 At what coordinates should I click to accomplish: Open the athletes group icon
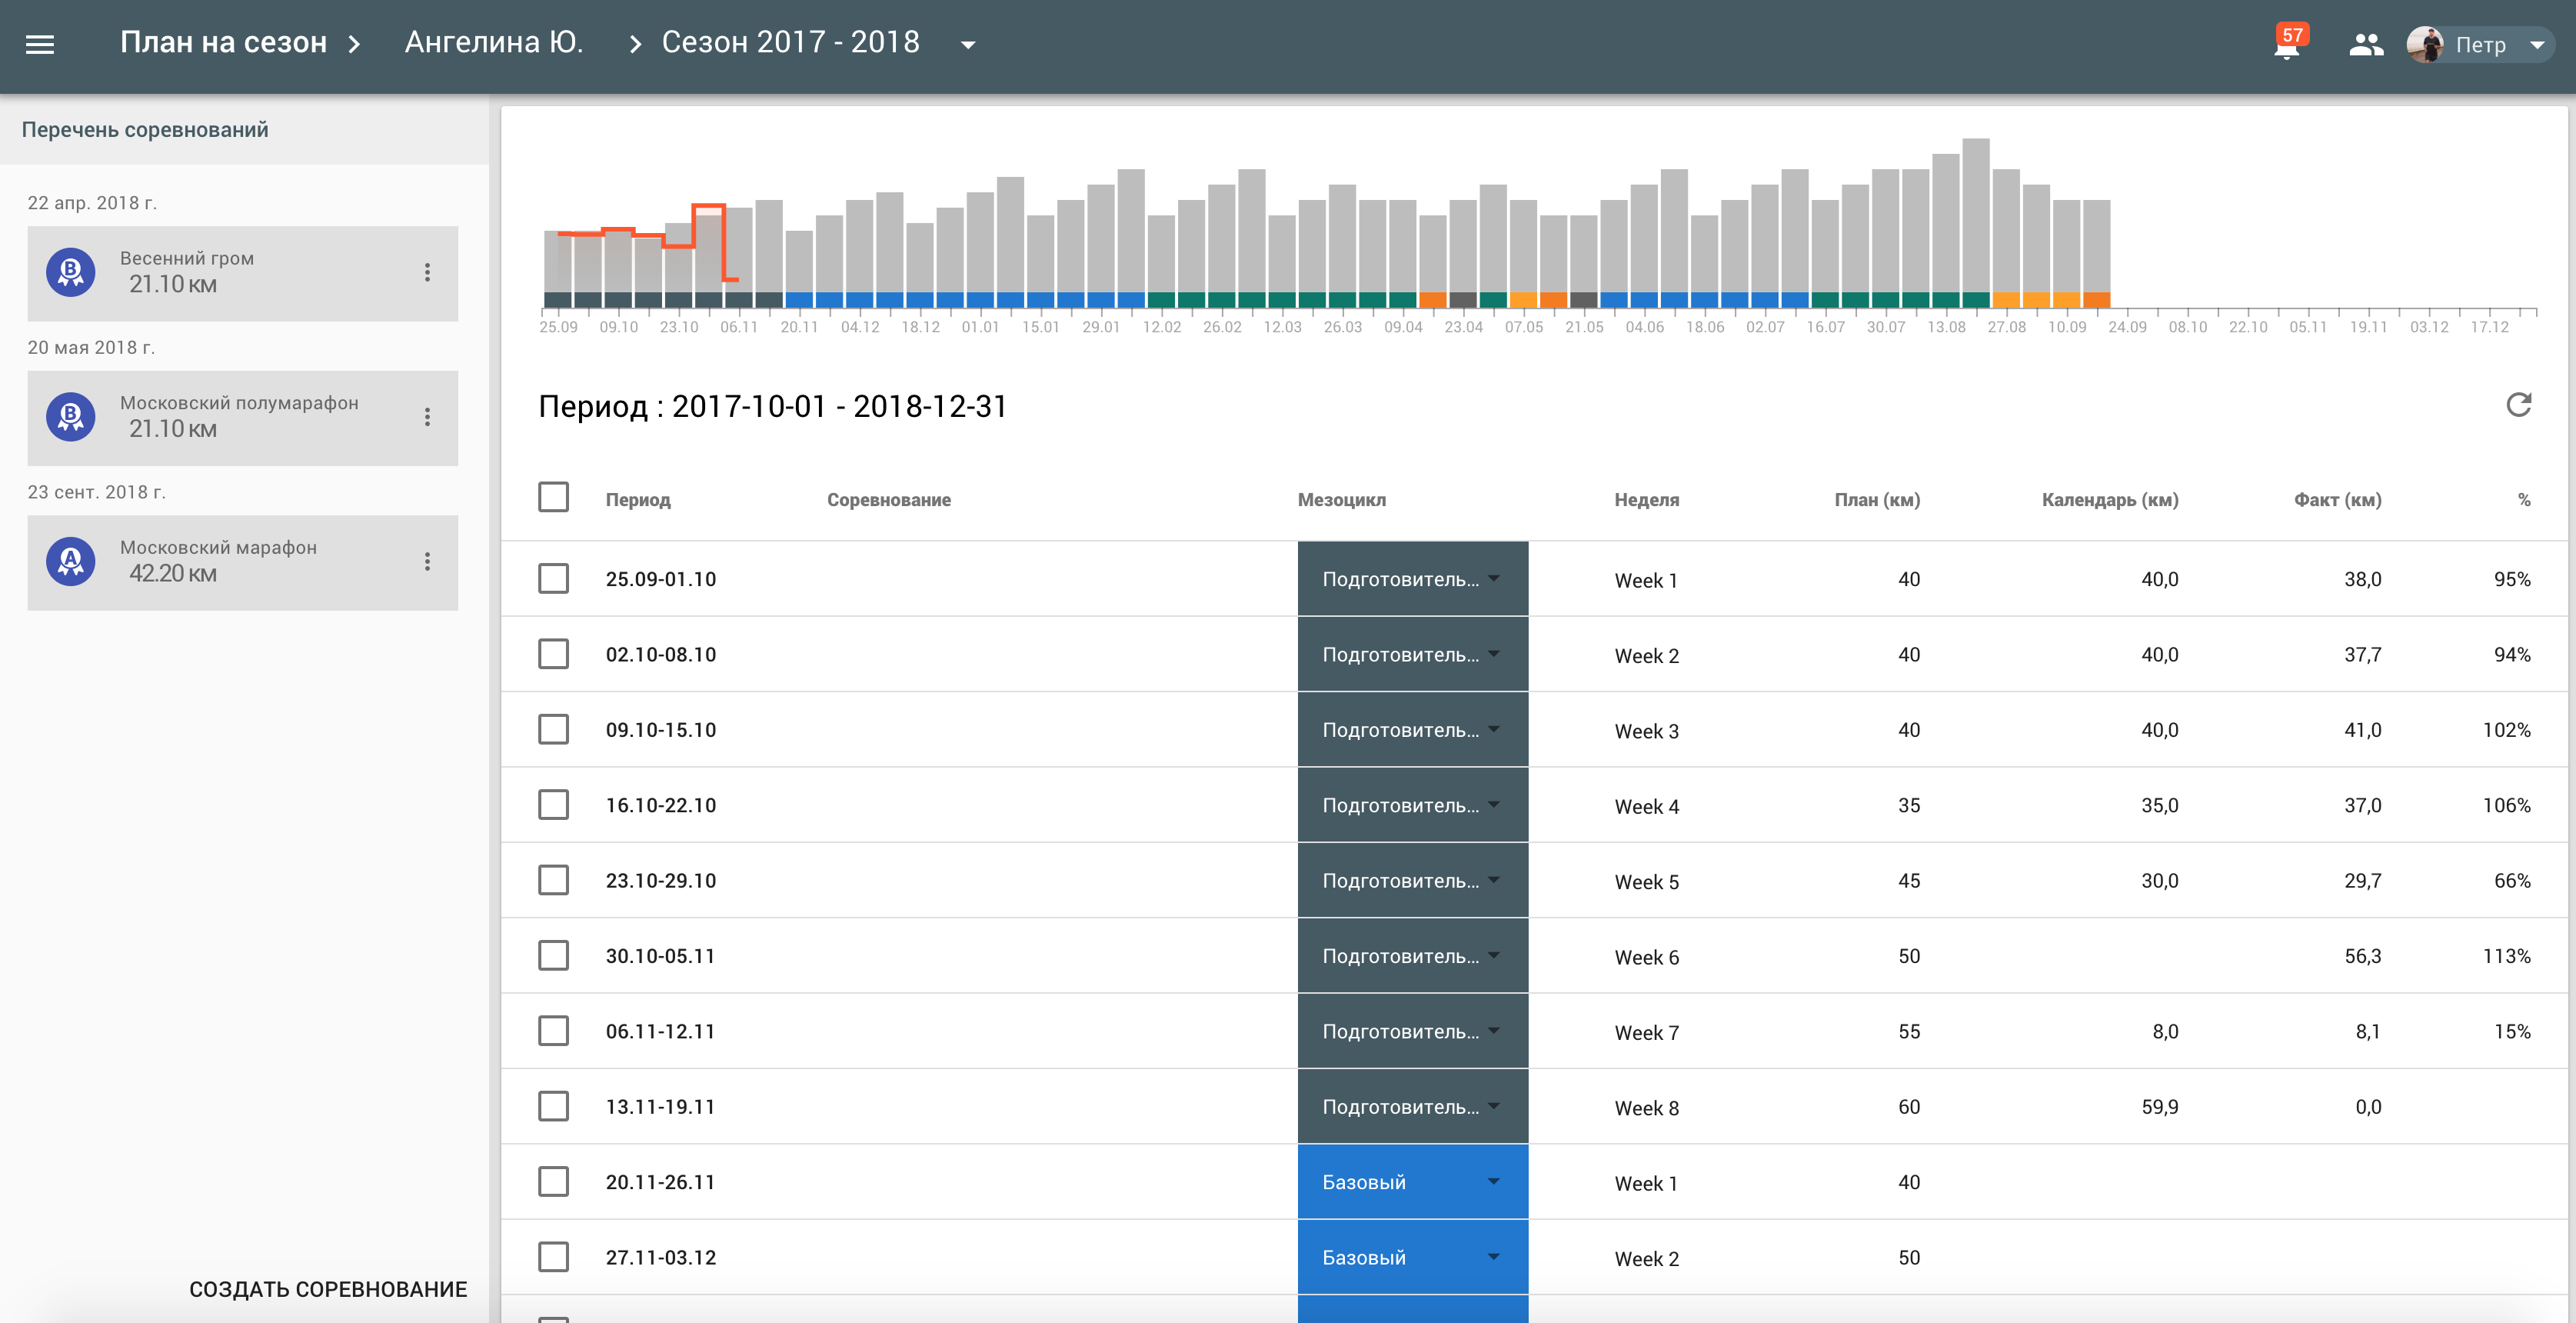click(x=2366, y=44)
